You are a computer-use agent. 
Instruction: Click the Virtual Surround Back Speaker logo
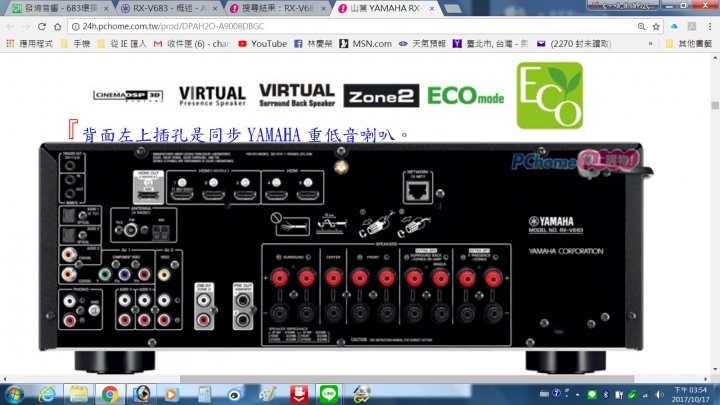pos(297,95)
